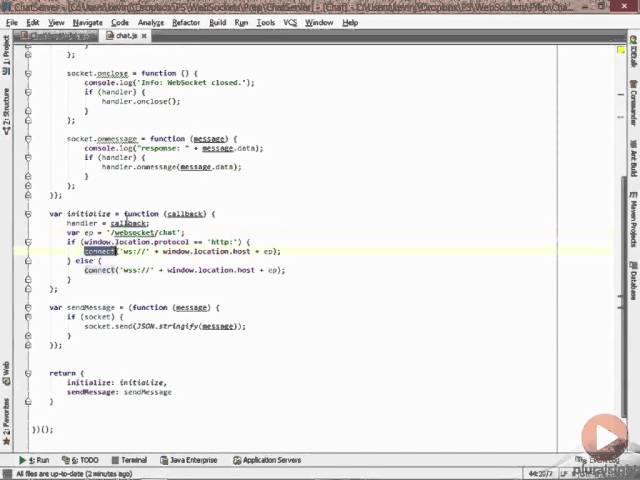Click the caret position indicator 44:20

(x=540, y=474)
